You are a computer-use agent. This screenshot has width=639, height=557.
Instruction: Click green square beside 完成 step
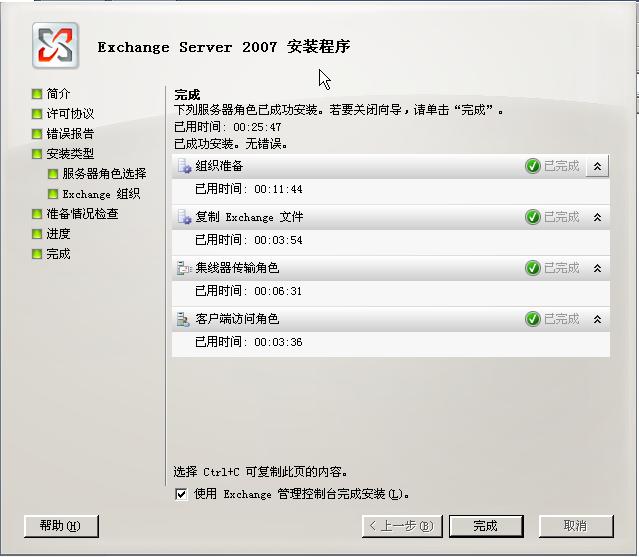[37, 254]
